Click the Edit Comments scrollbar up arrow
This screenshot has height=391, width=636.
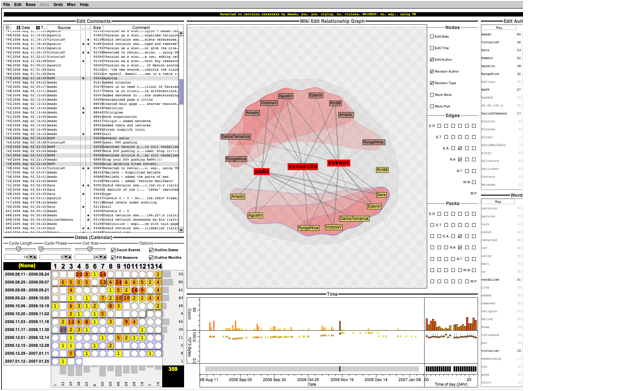181,33
